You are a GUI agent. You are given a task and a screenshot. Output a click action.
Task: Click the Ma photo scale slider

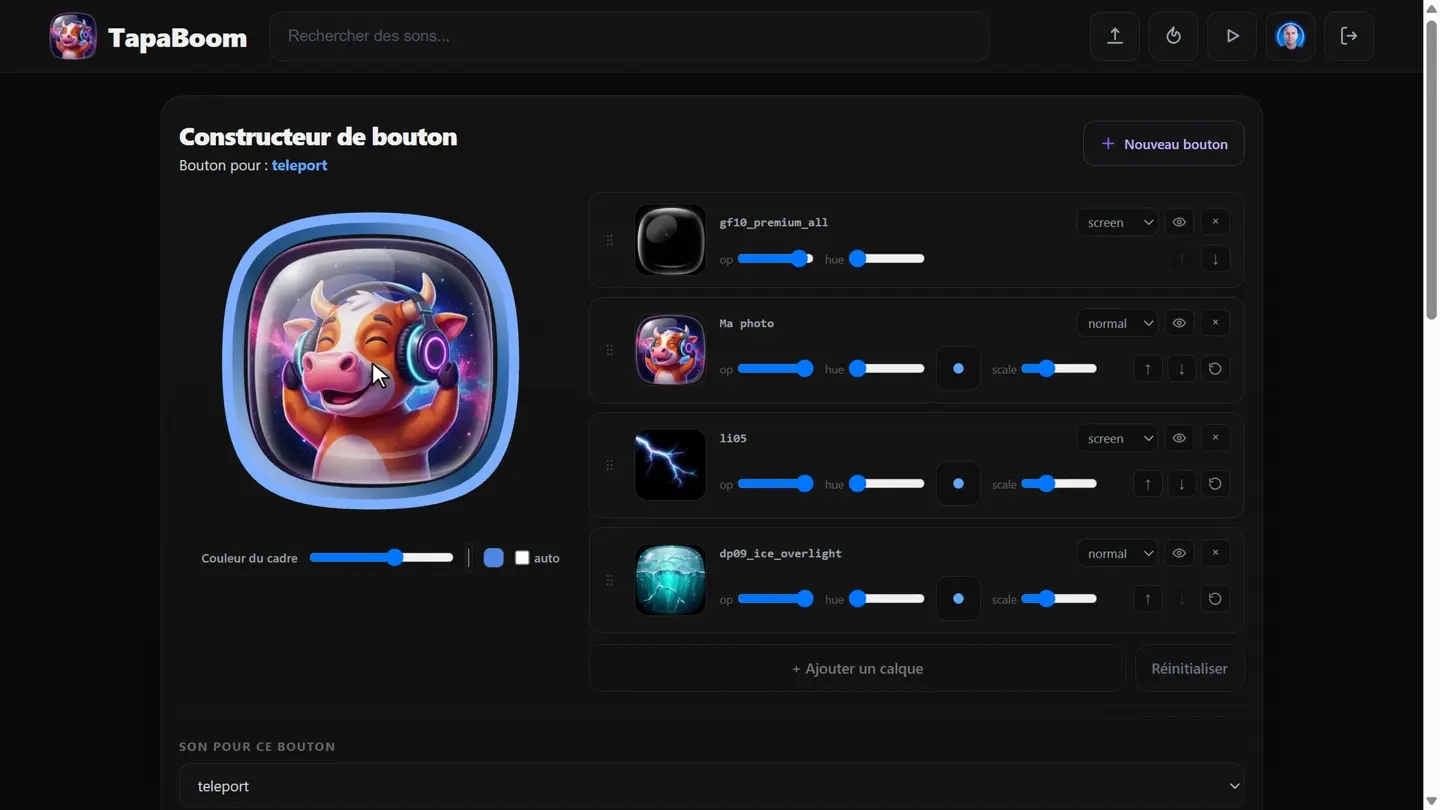pos(1059,369)
